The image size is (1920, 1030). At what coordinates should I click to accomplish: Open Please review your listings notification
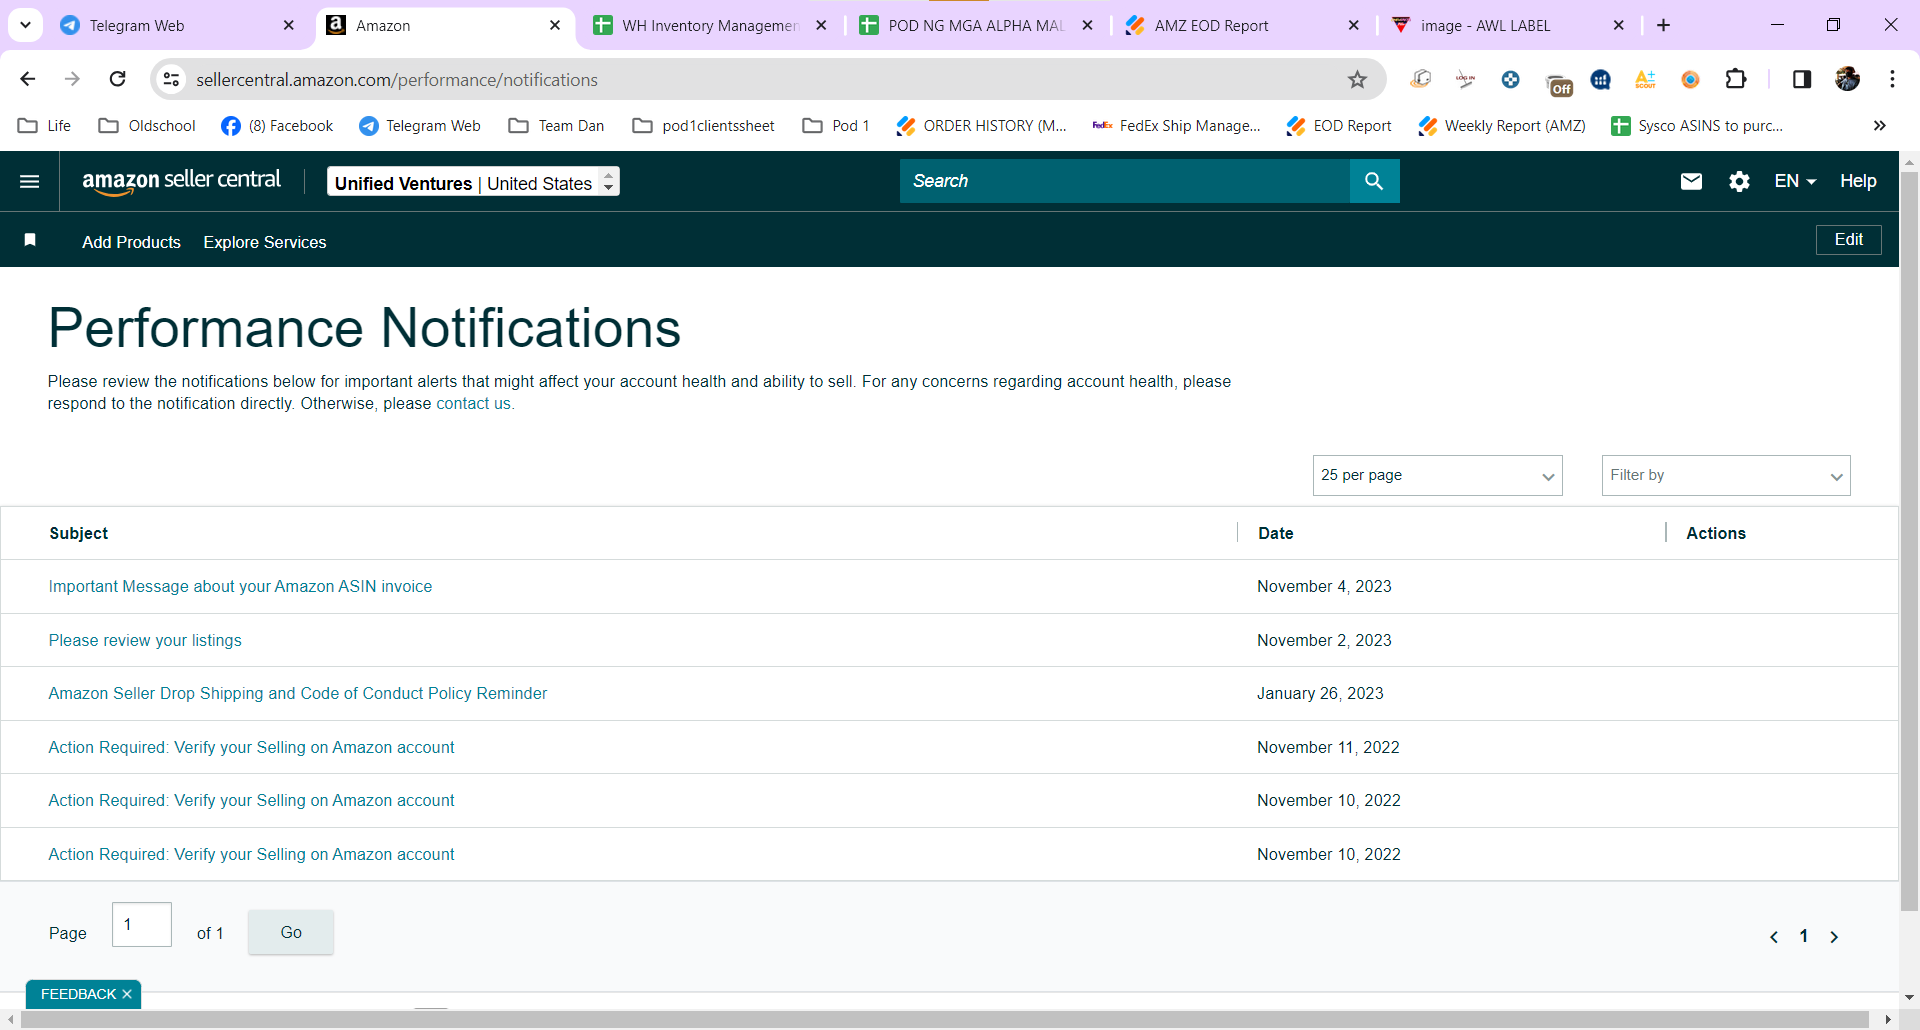(x=145, y=640)
